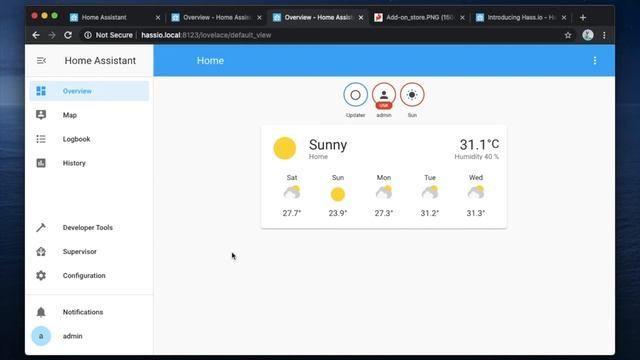Image resolution: width=640 pixels, height=360 pixels.
Task: Open the Chrome profile avatar
Action: point(588,35)
